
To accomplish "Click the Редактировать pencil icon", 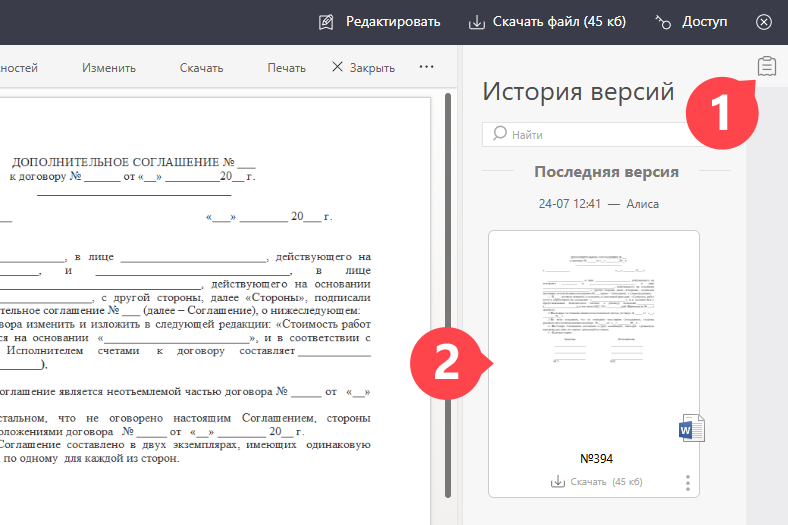I will click(326, 22).
